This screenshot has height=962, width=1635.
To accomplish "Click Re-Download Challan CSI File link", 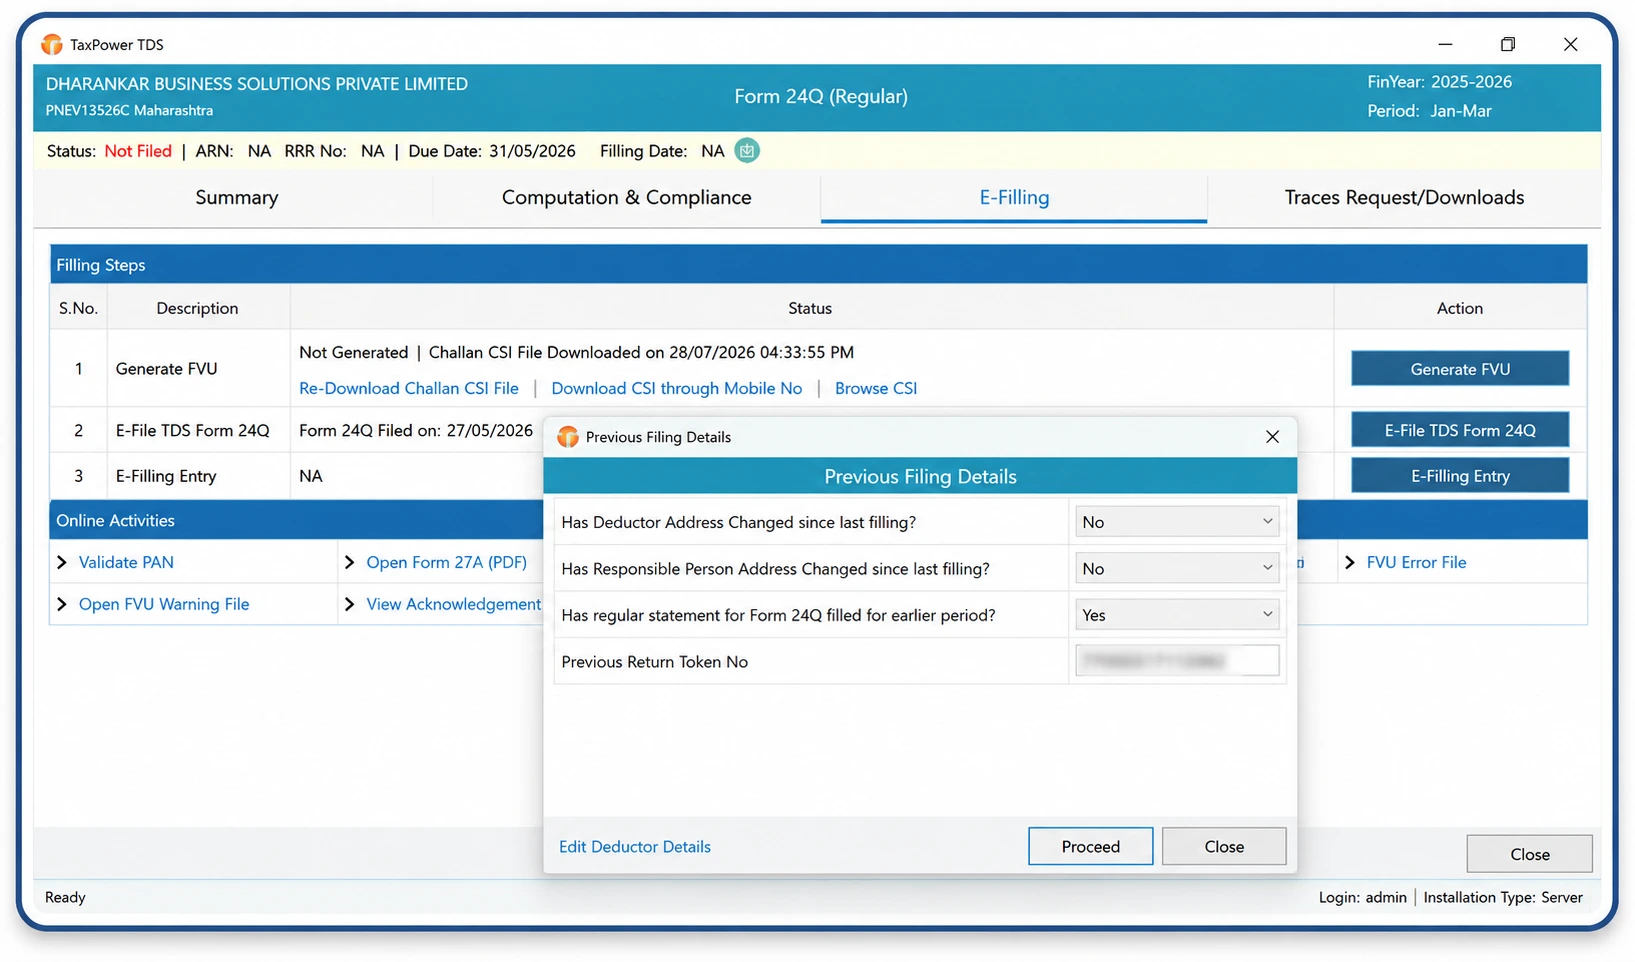I will coord(409,388).
